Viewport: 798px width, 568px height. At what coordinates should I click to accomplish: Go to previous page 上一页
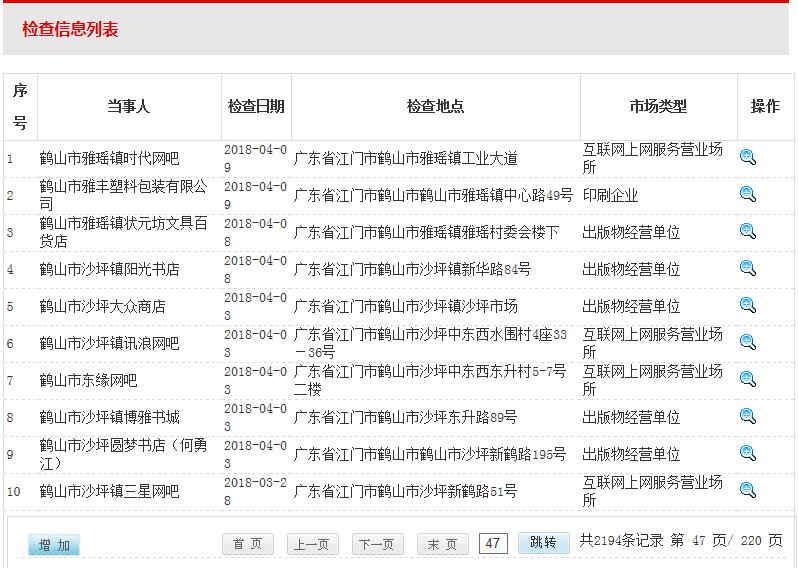pyautogui.click(x=313, y=544)
